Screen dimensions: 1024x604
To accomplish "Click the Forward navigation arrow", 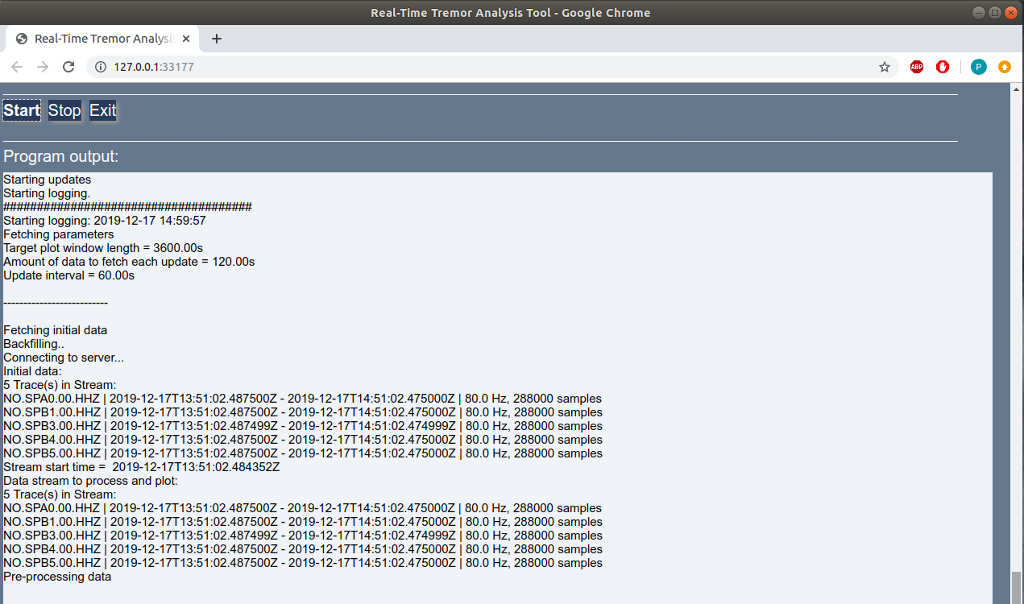I will (x=42, y=66).
